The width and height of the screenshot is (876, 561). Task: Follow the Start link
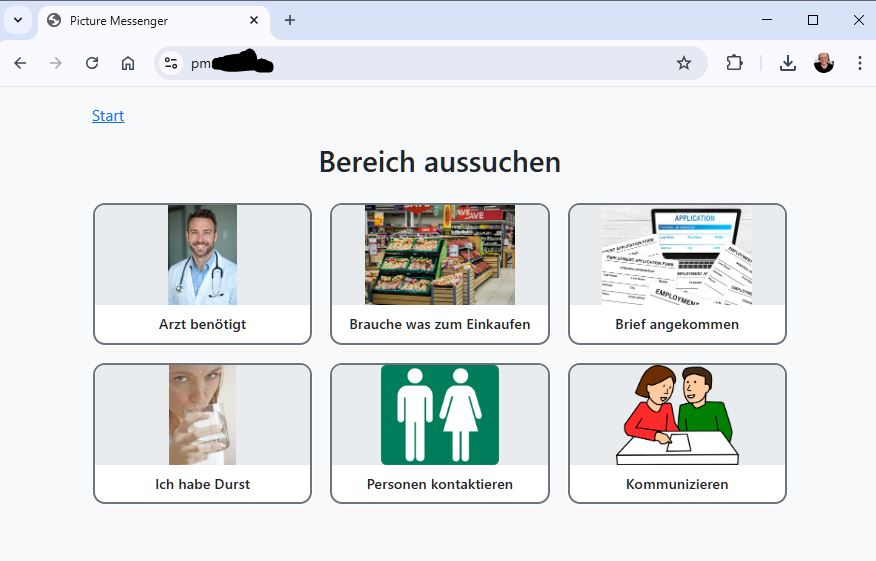108,116
